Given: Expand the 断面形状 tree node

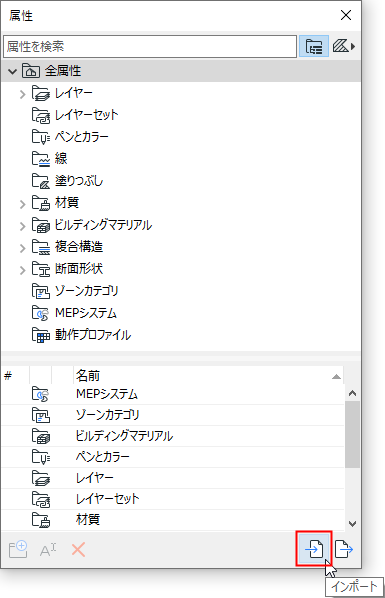Looking at the screenshot, I should coord(23,270).
